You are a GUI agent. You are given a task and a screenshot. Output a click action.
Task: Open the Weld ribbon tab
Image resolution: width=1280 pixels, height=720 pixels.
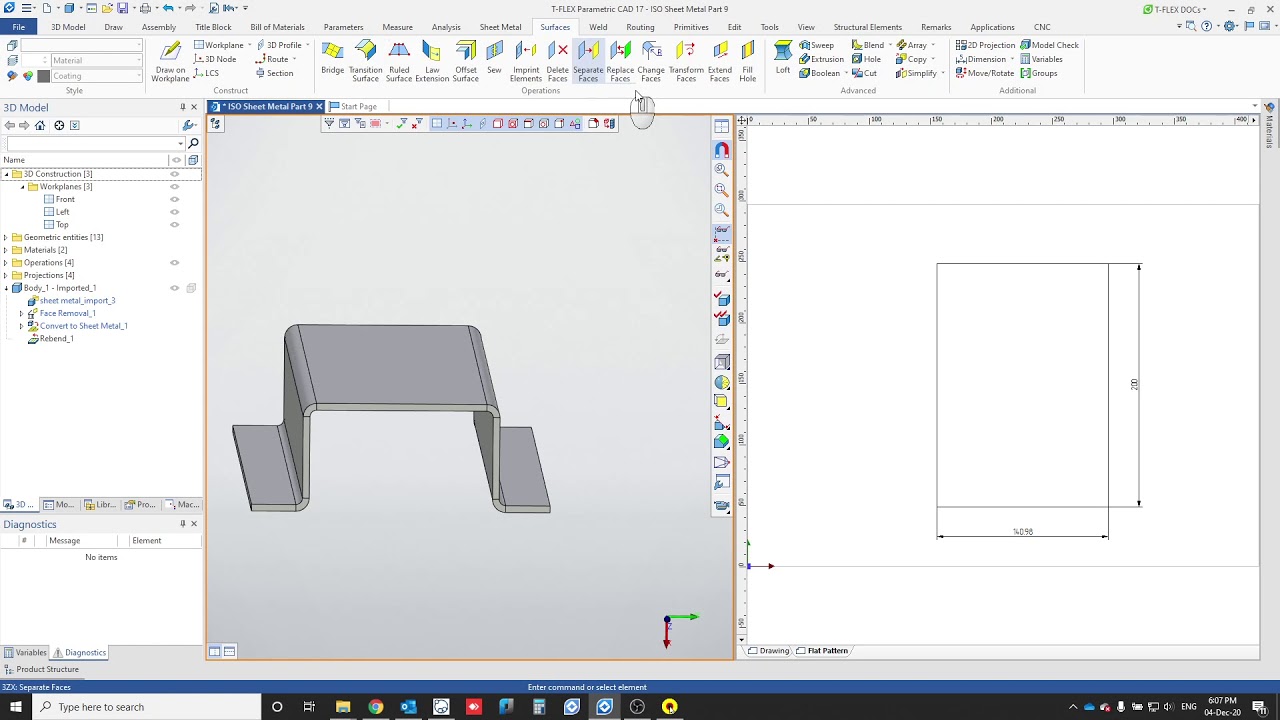(598, 27)
